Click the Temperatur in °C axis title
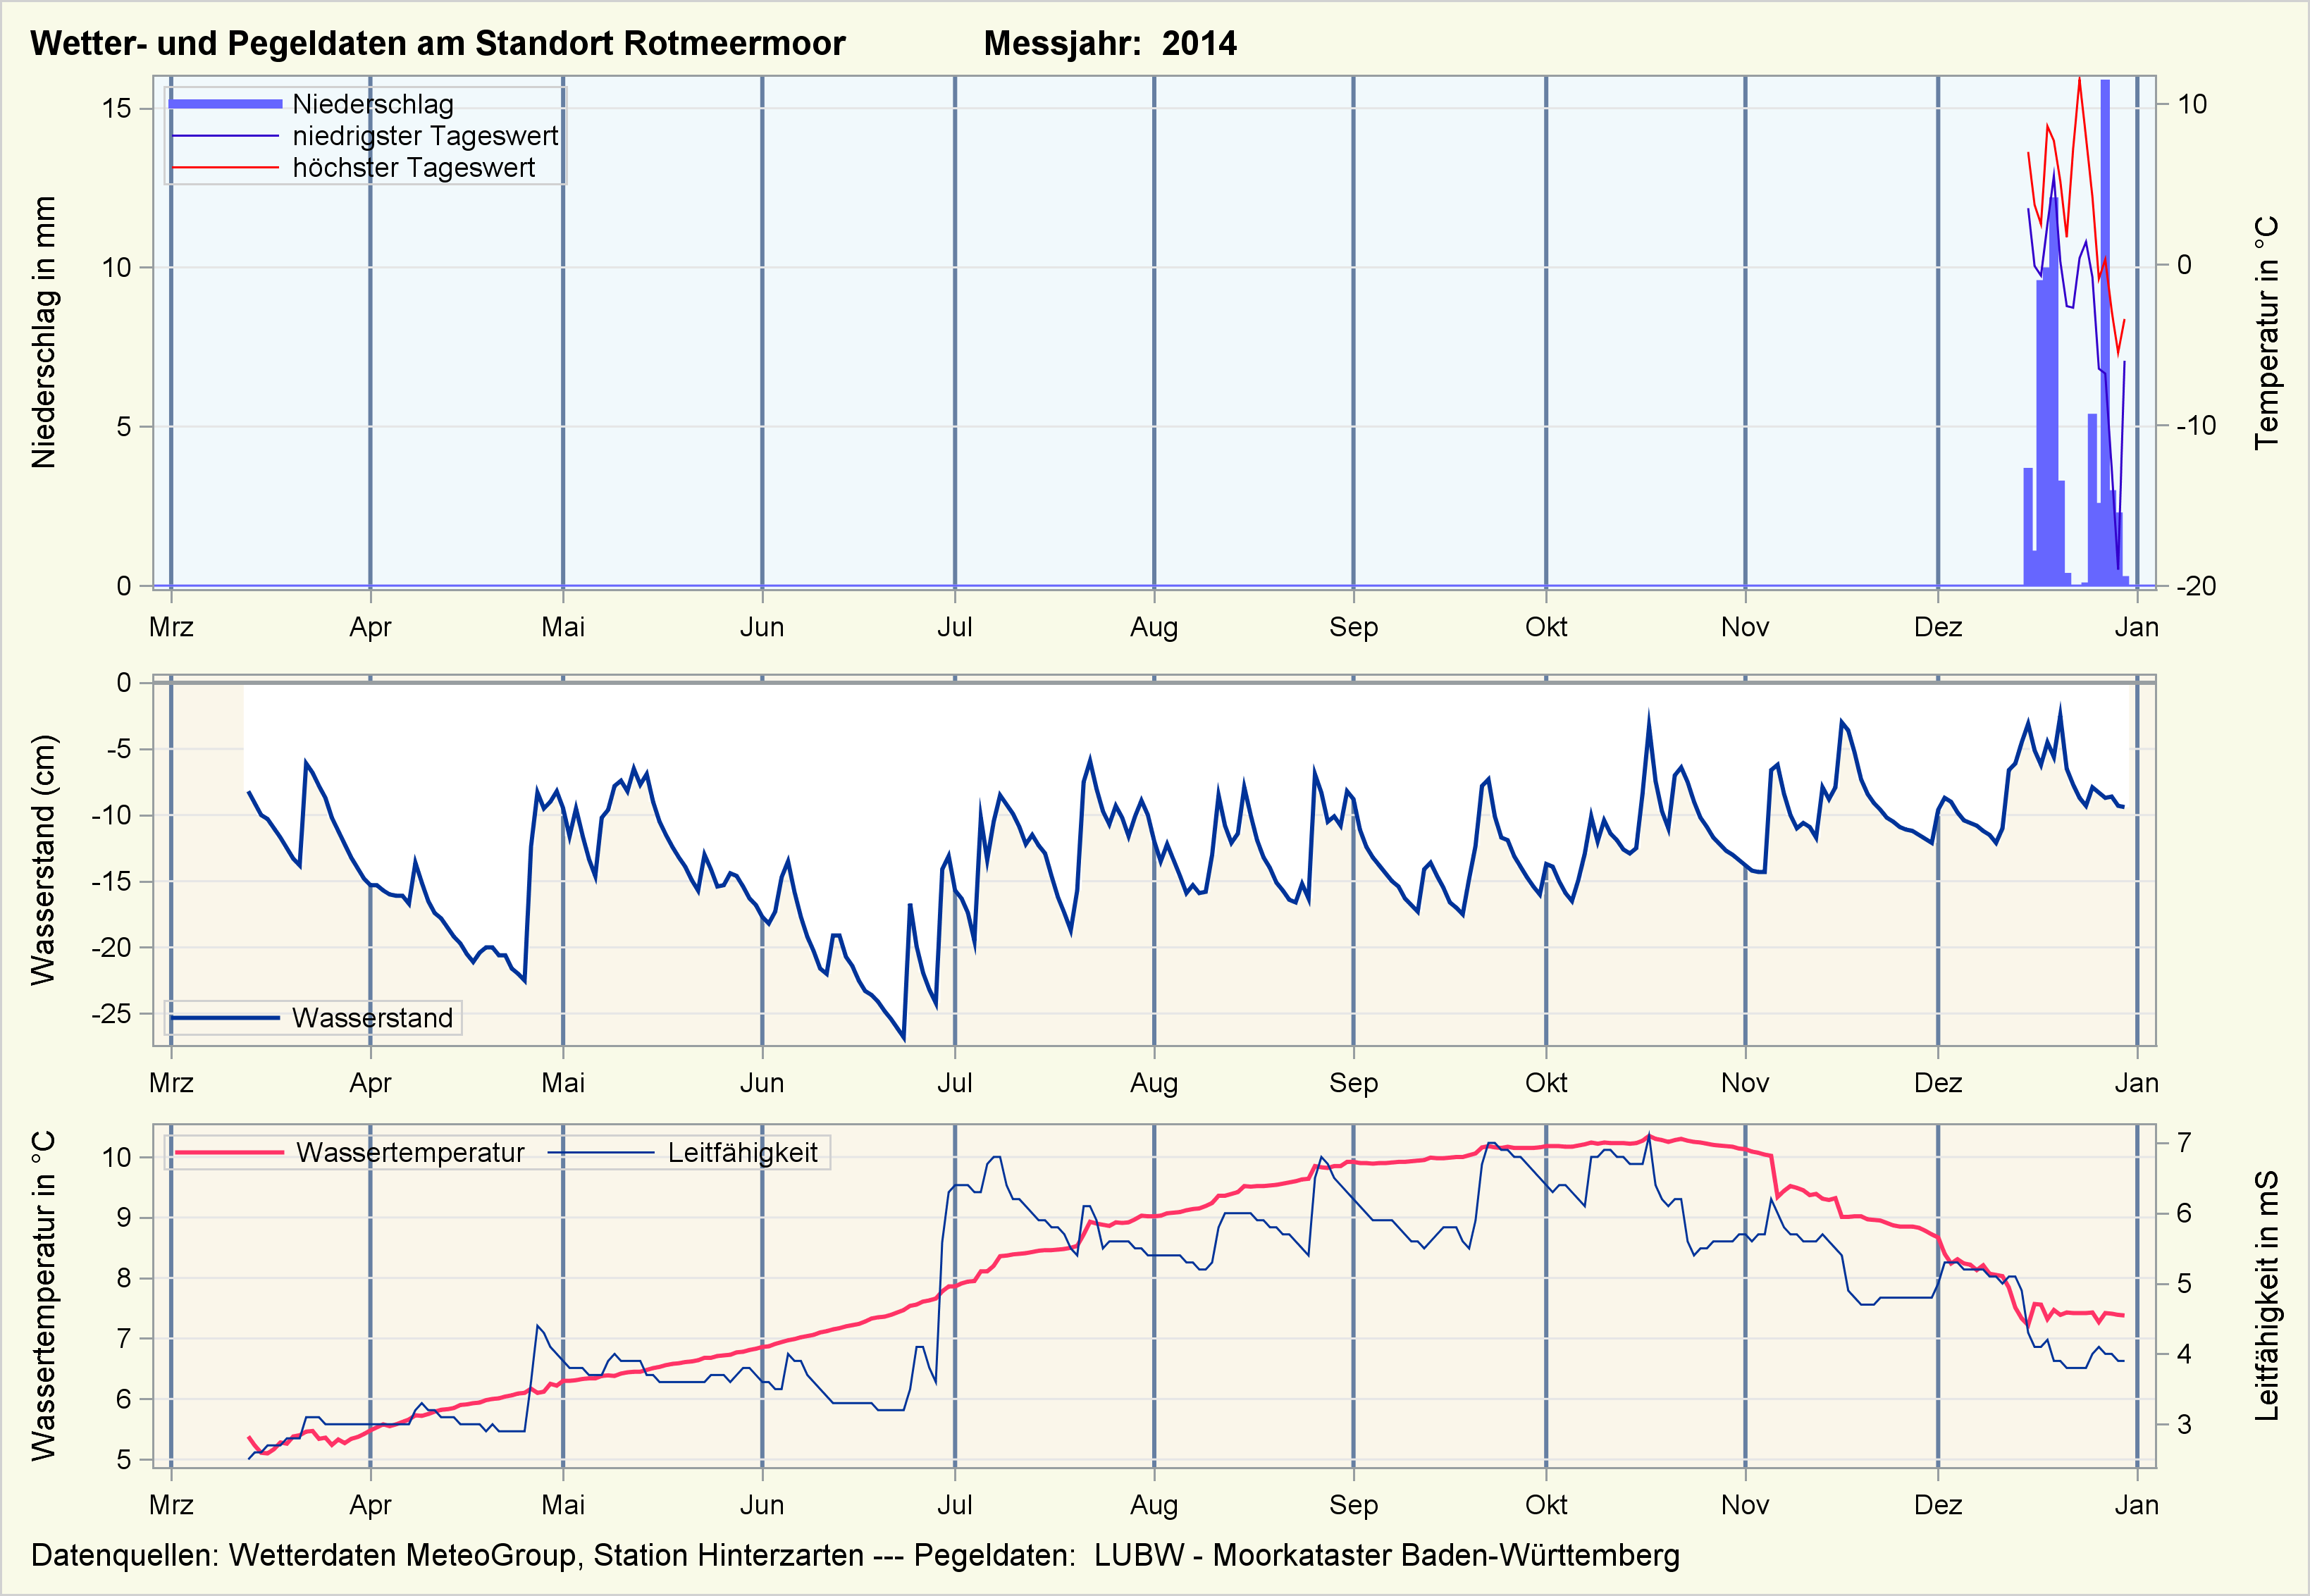This screenshot has height=1596, width=2310. [2266, 332]
